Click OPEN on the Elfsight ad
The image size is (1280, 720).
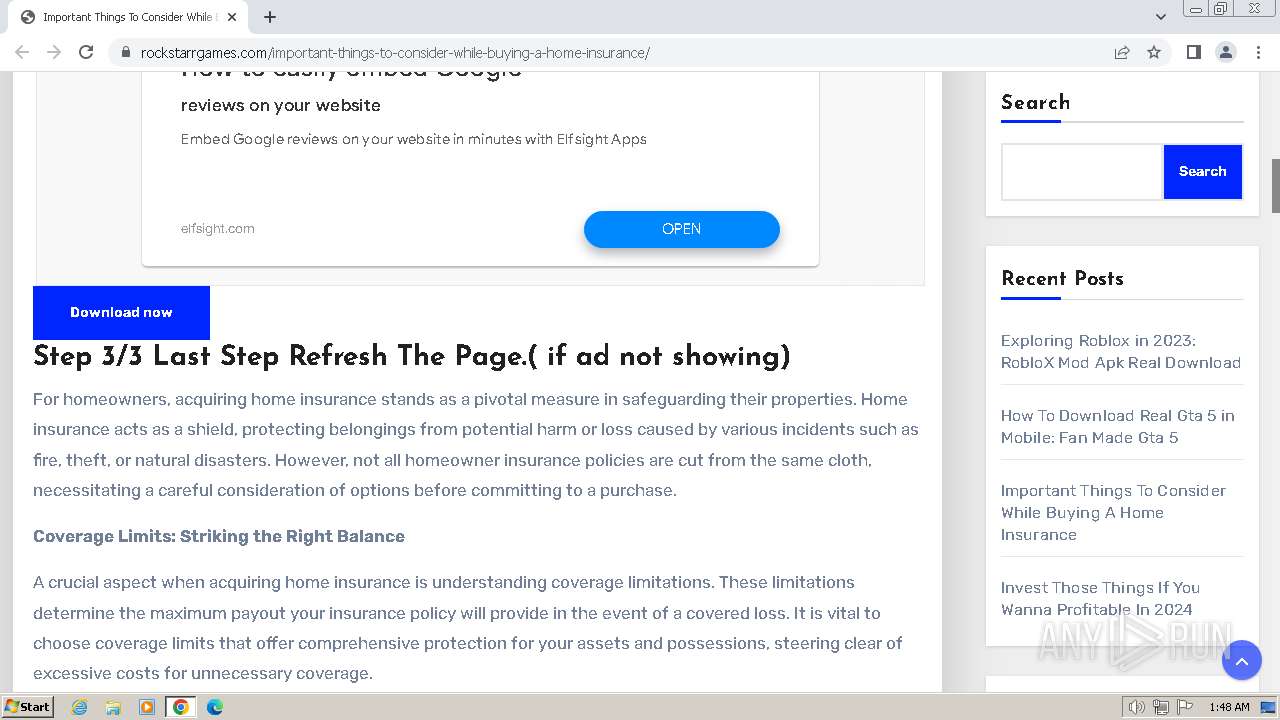[681, 229]
